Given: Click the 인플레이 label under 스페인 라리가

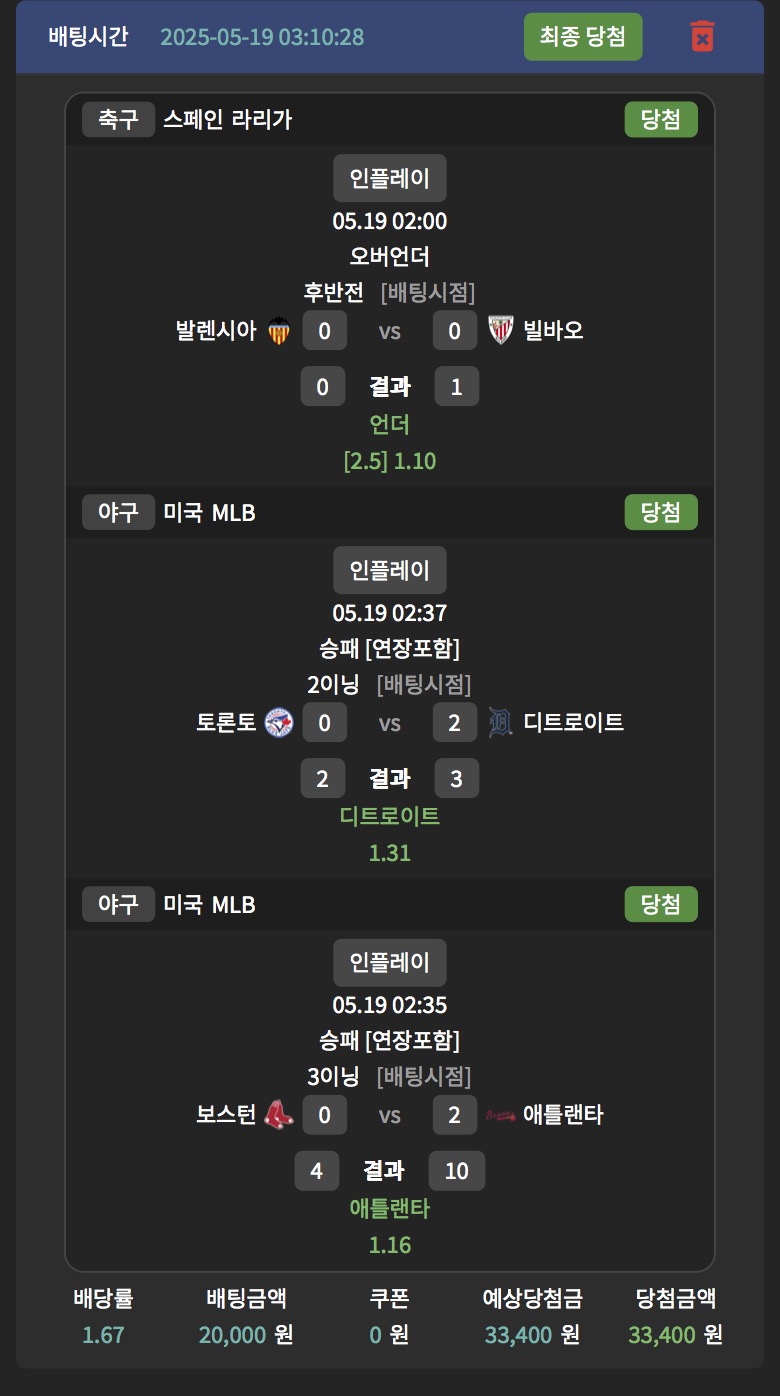Looking at the screenshot, I should click(390, 179).
